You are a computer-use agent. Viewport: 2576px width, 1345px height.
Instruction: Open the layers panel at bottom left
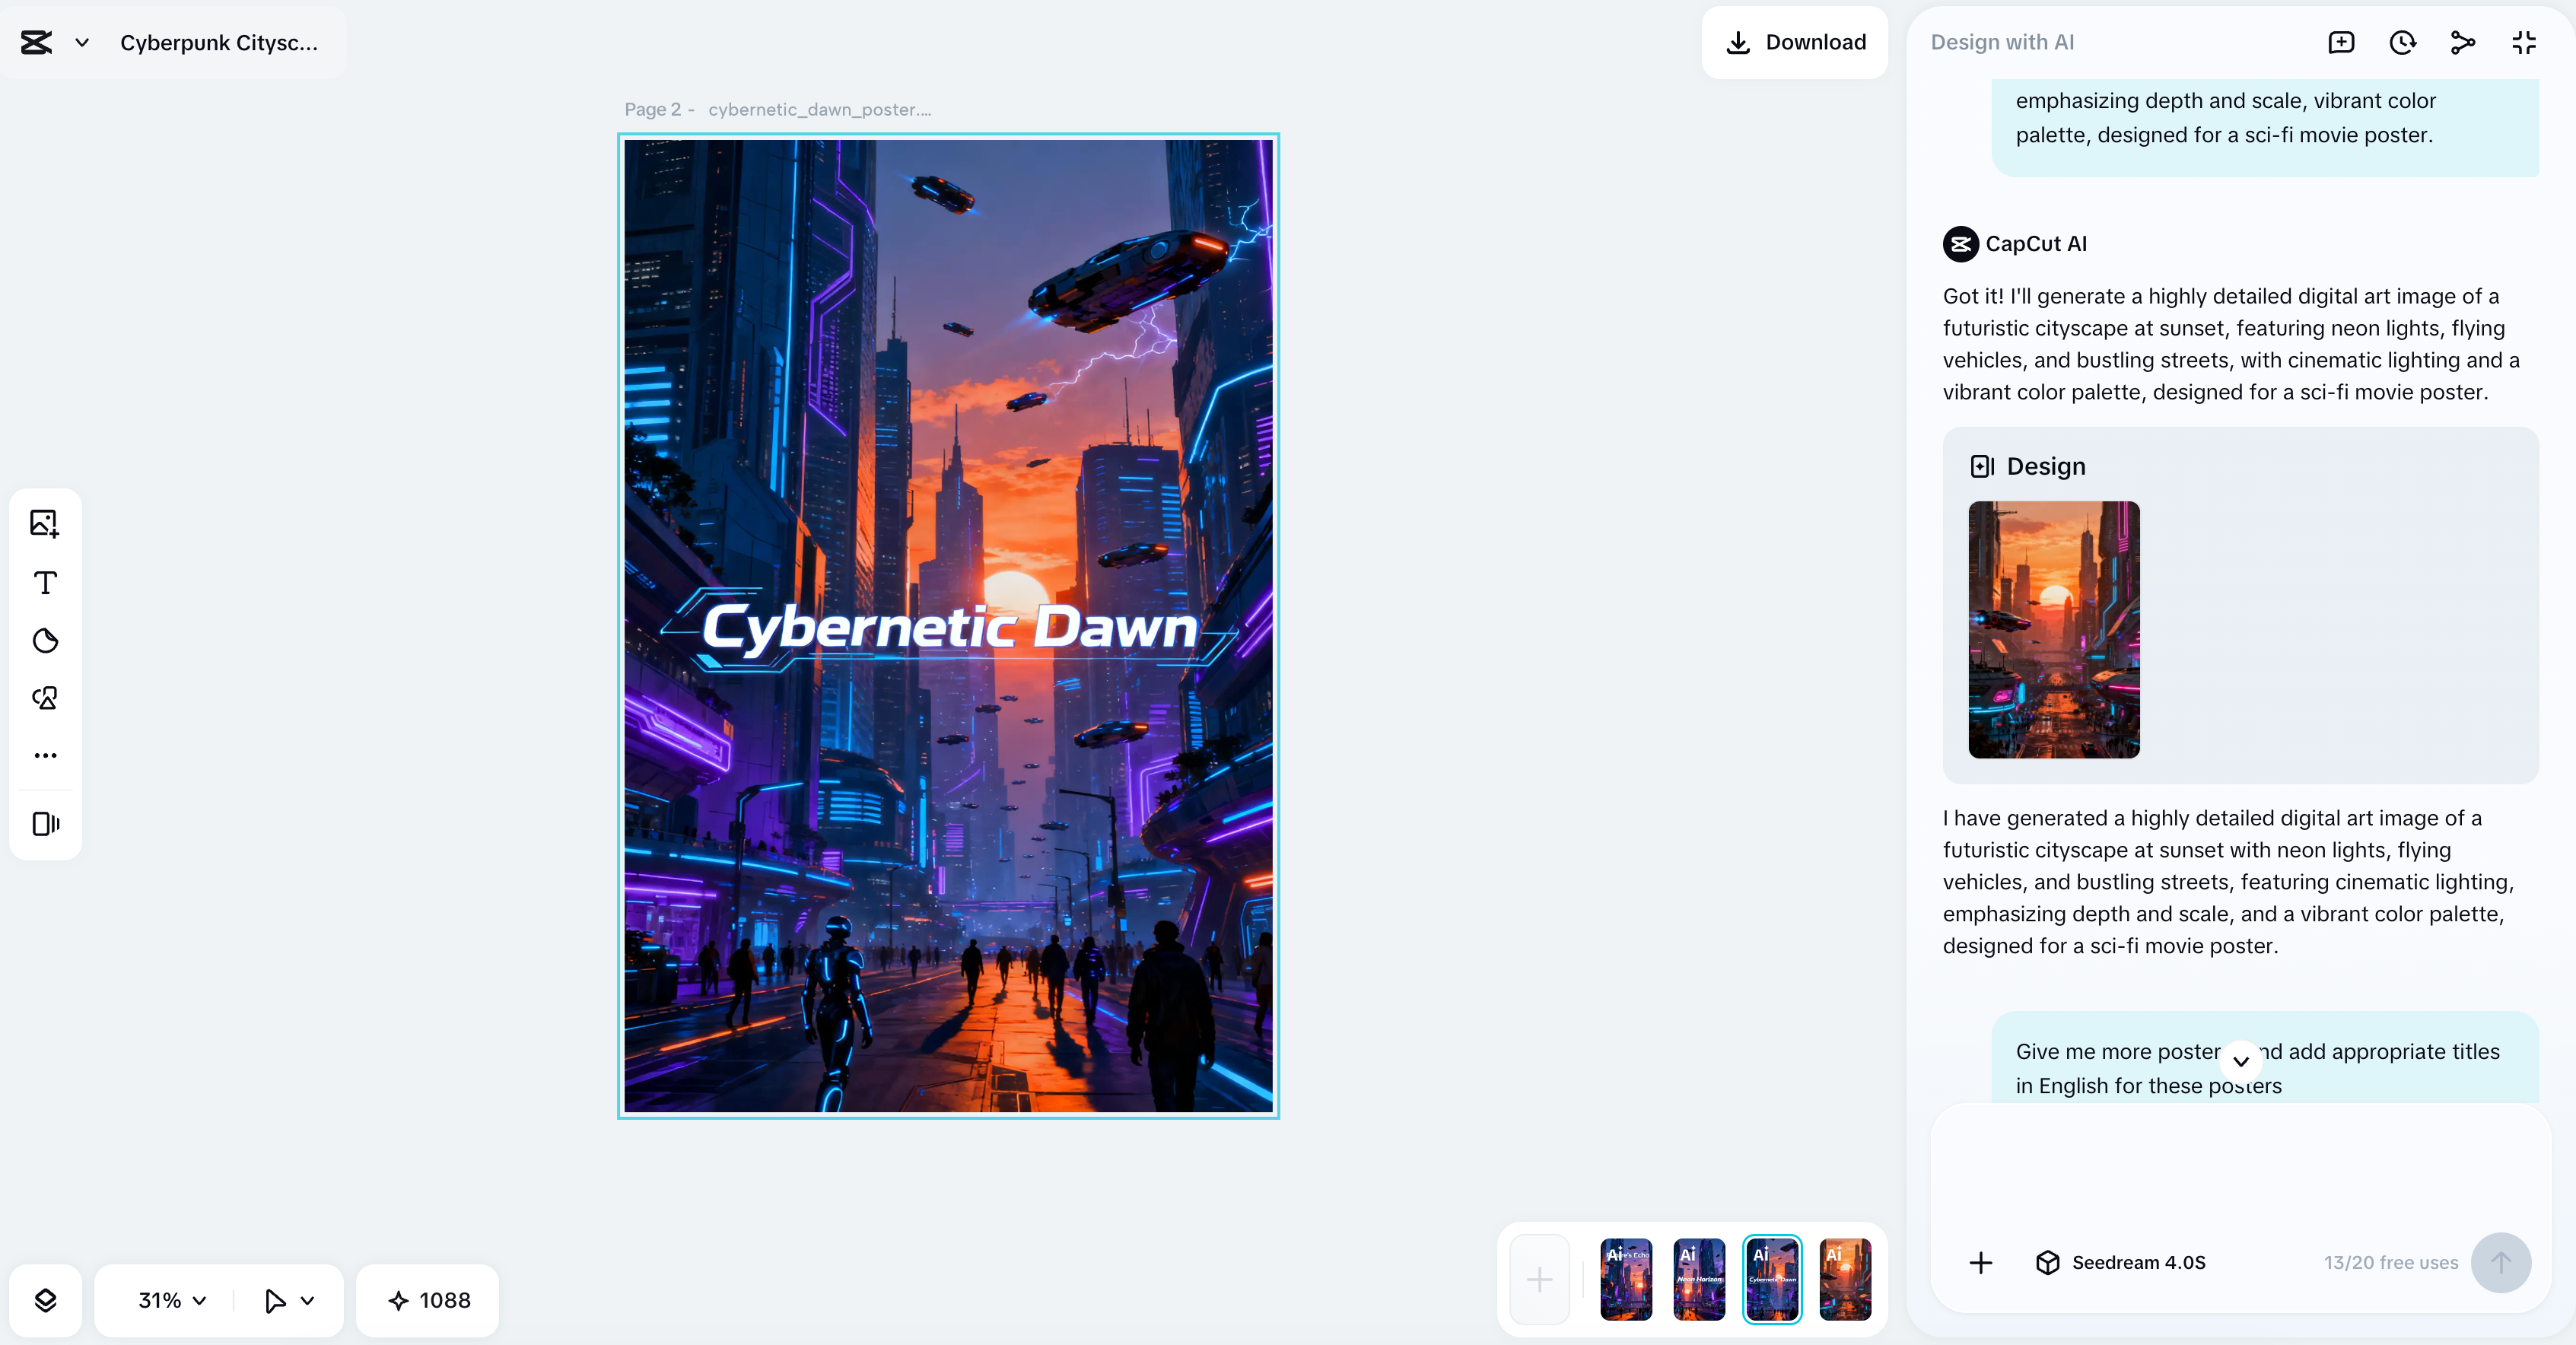[x=46, y=1301]
